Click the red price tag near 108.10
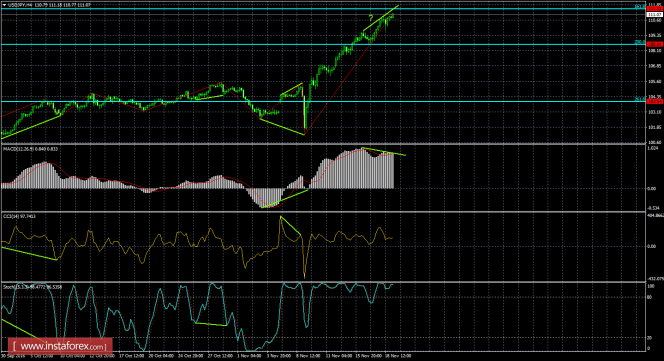Image resolution: width=664 pixels, height=361 pixels. [655, 44]
